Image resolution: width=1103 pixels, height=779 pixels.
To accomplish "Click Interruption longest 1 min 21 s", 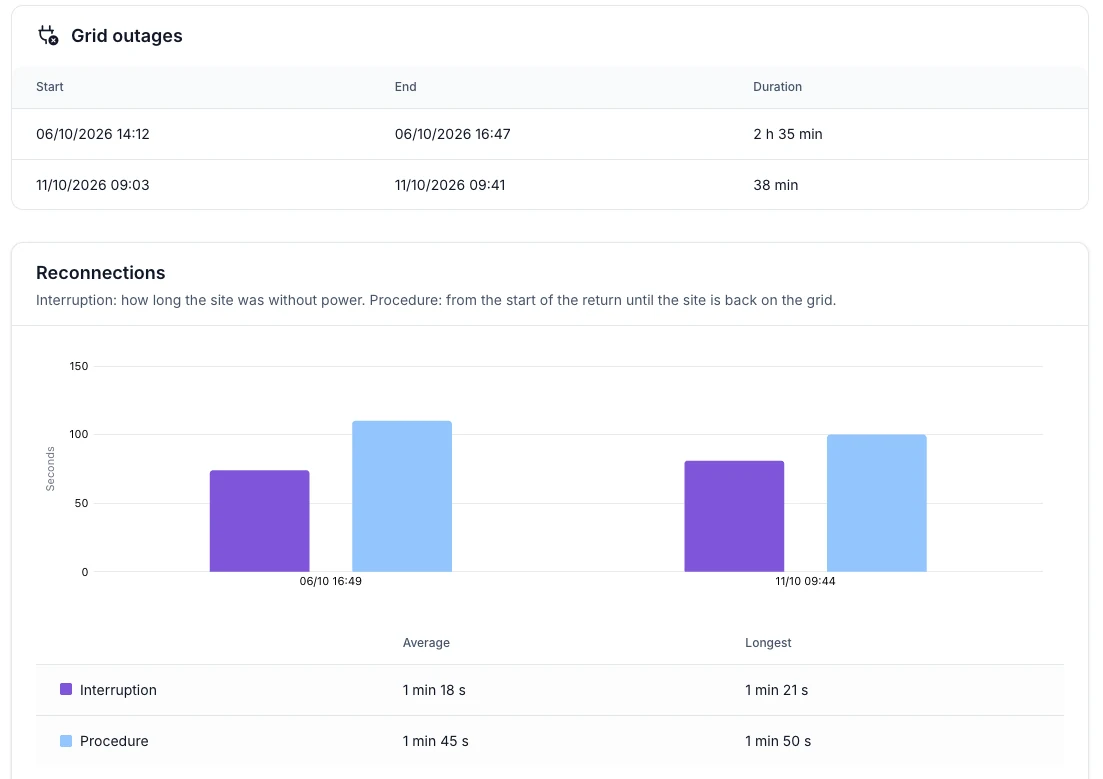I will (777, 690).
